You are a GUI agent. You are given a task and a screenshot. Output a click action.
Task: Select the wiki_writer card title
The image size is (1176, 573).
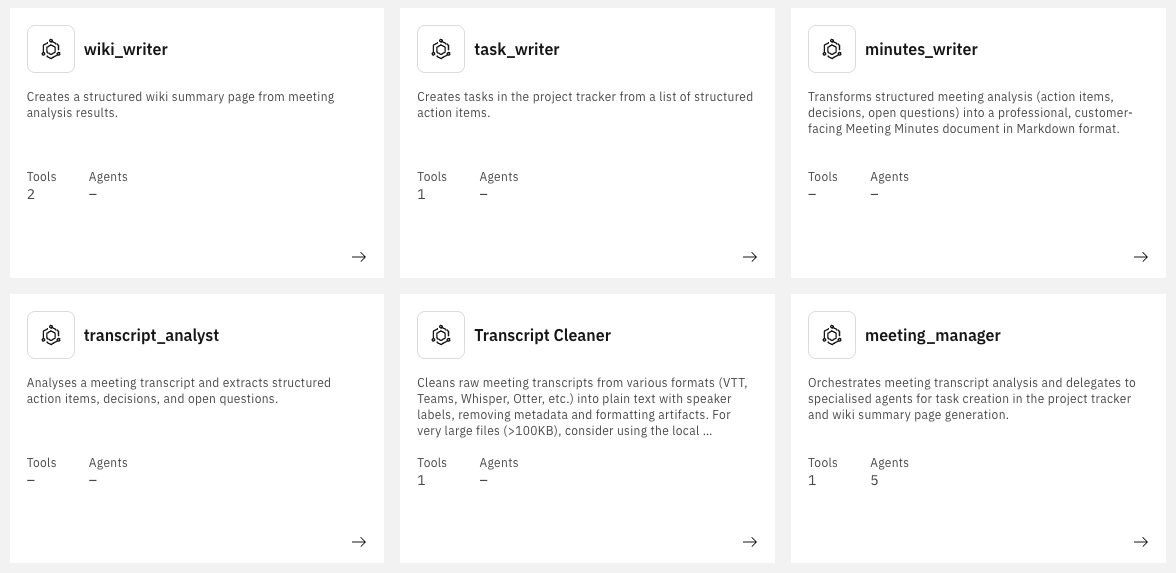pos(126,49)
